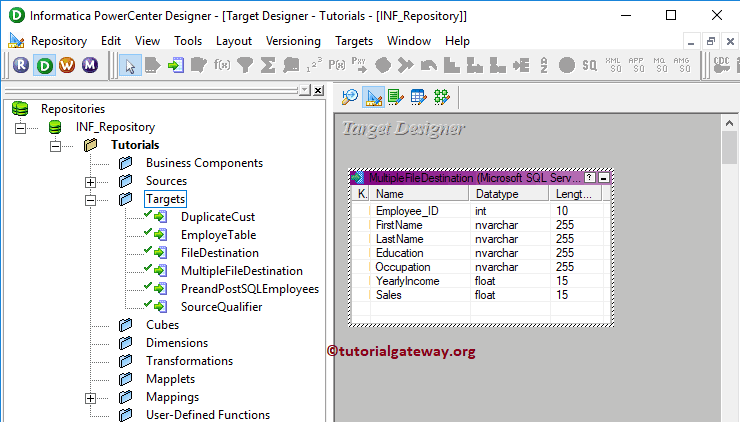The height and width of the screenshot is (422, 740).
Task: Open Repository Manager (R) tool
Action: coord(21,65)
